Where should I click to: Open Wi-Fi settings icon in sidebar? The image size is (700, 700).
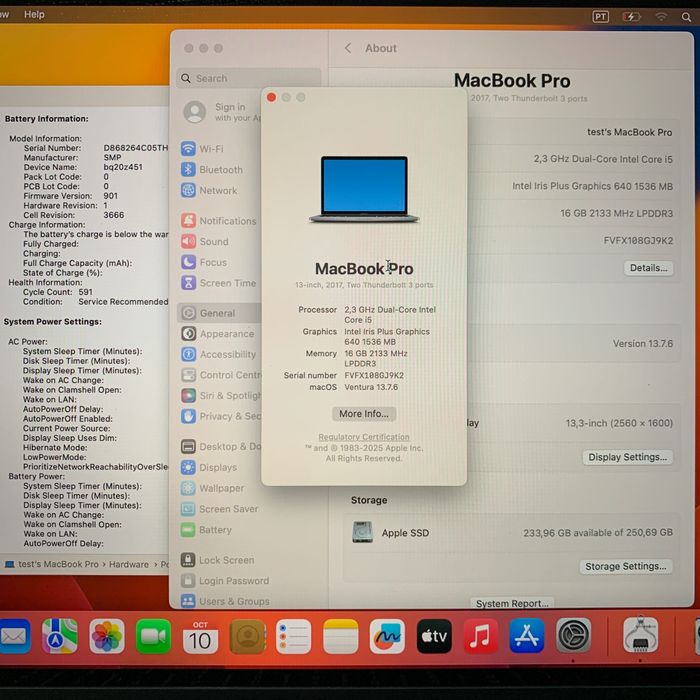tap(188, 149)
